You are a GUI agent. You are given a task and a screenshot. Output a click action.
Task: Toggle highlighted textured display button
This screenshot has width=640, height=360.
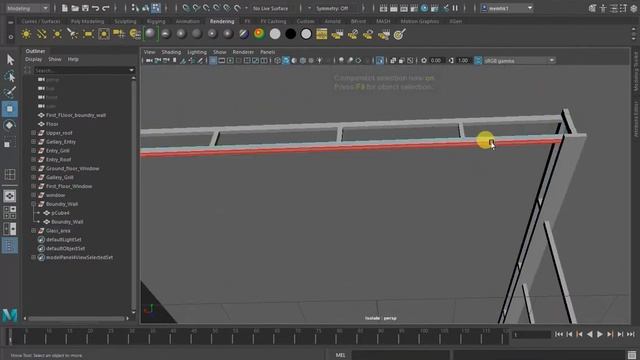286,60
